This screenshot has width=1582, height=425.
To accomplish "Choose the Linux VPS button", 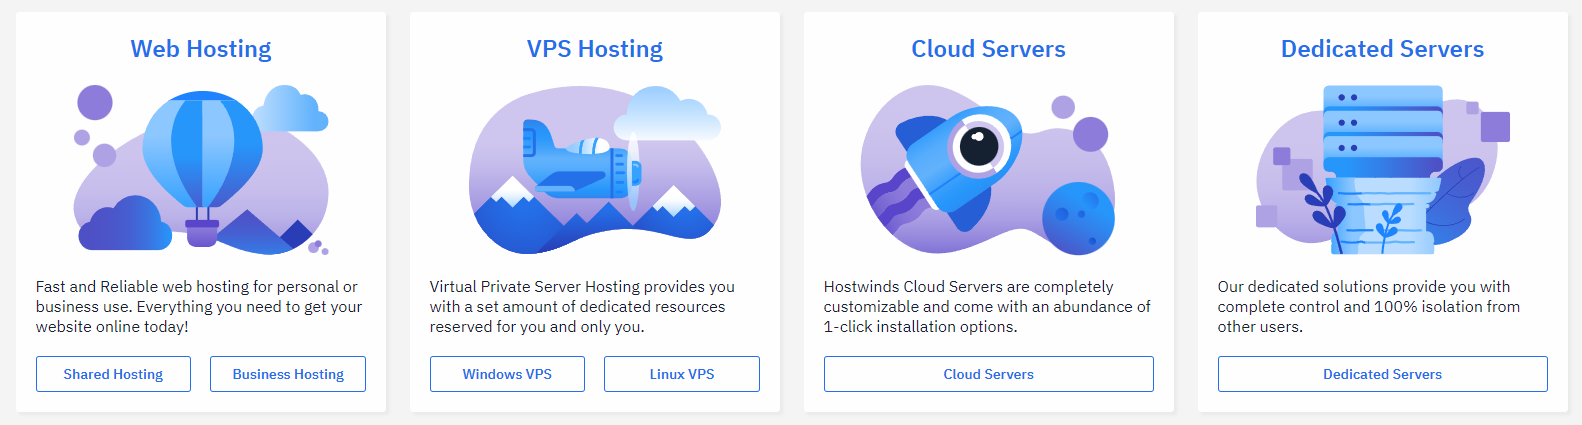I will pos(682,374).
